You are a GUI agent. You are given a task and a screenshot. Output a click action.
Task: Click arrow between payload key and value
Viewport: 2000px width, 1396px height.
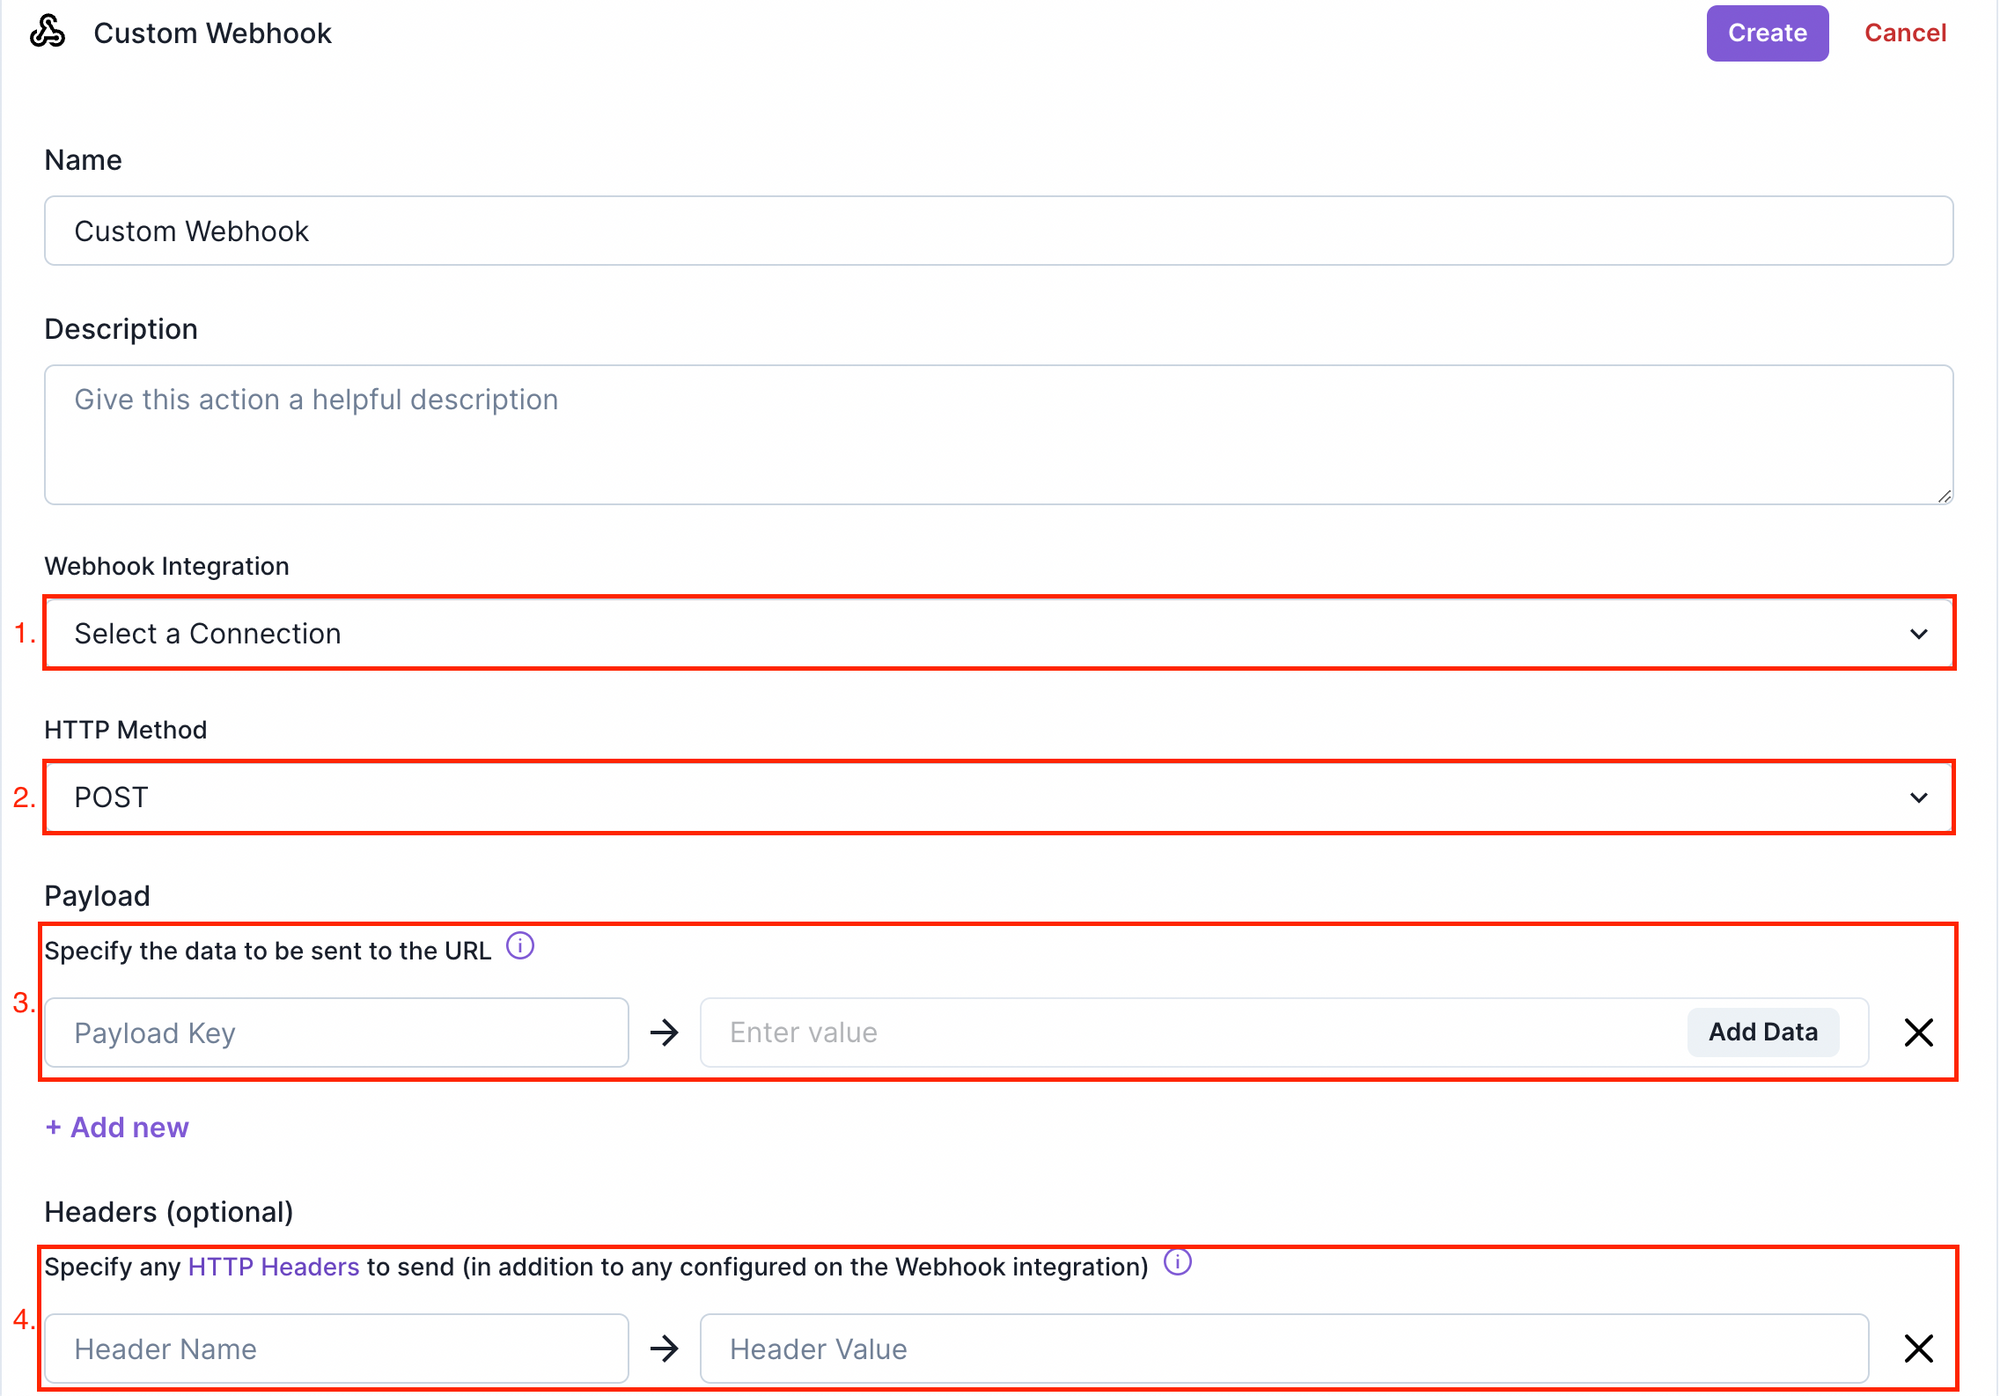click(x=664, y=1032)
